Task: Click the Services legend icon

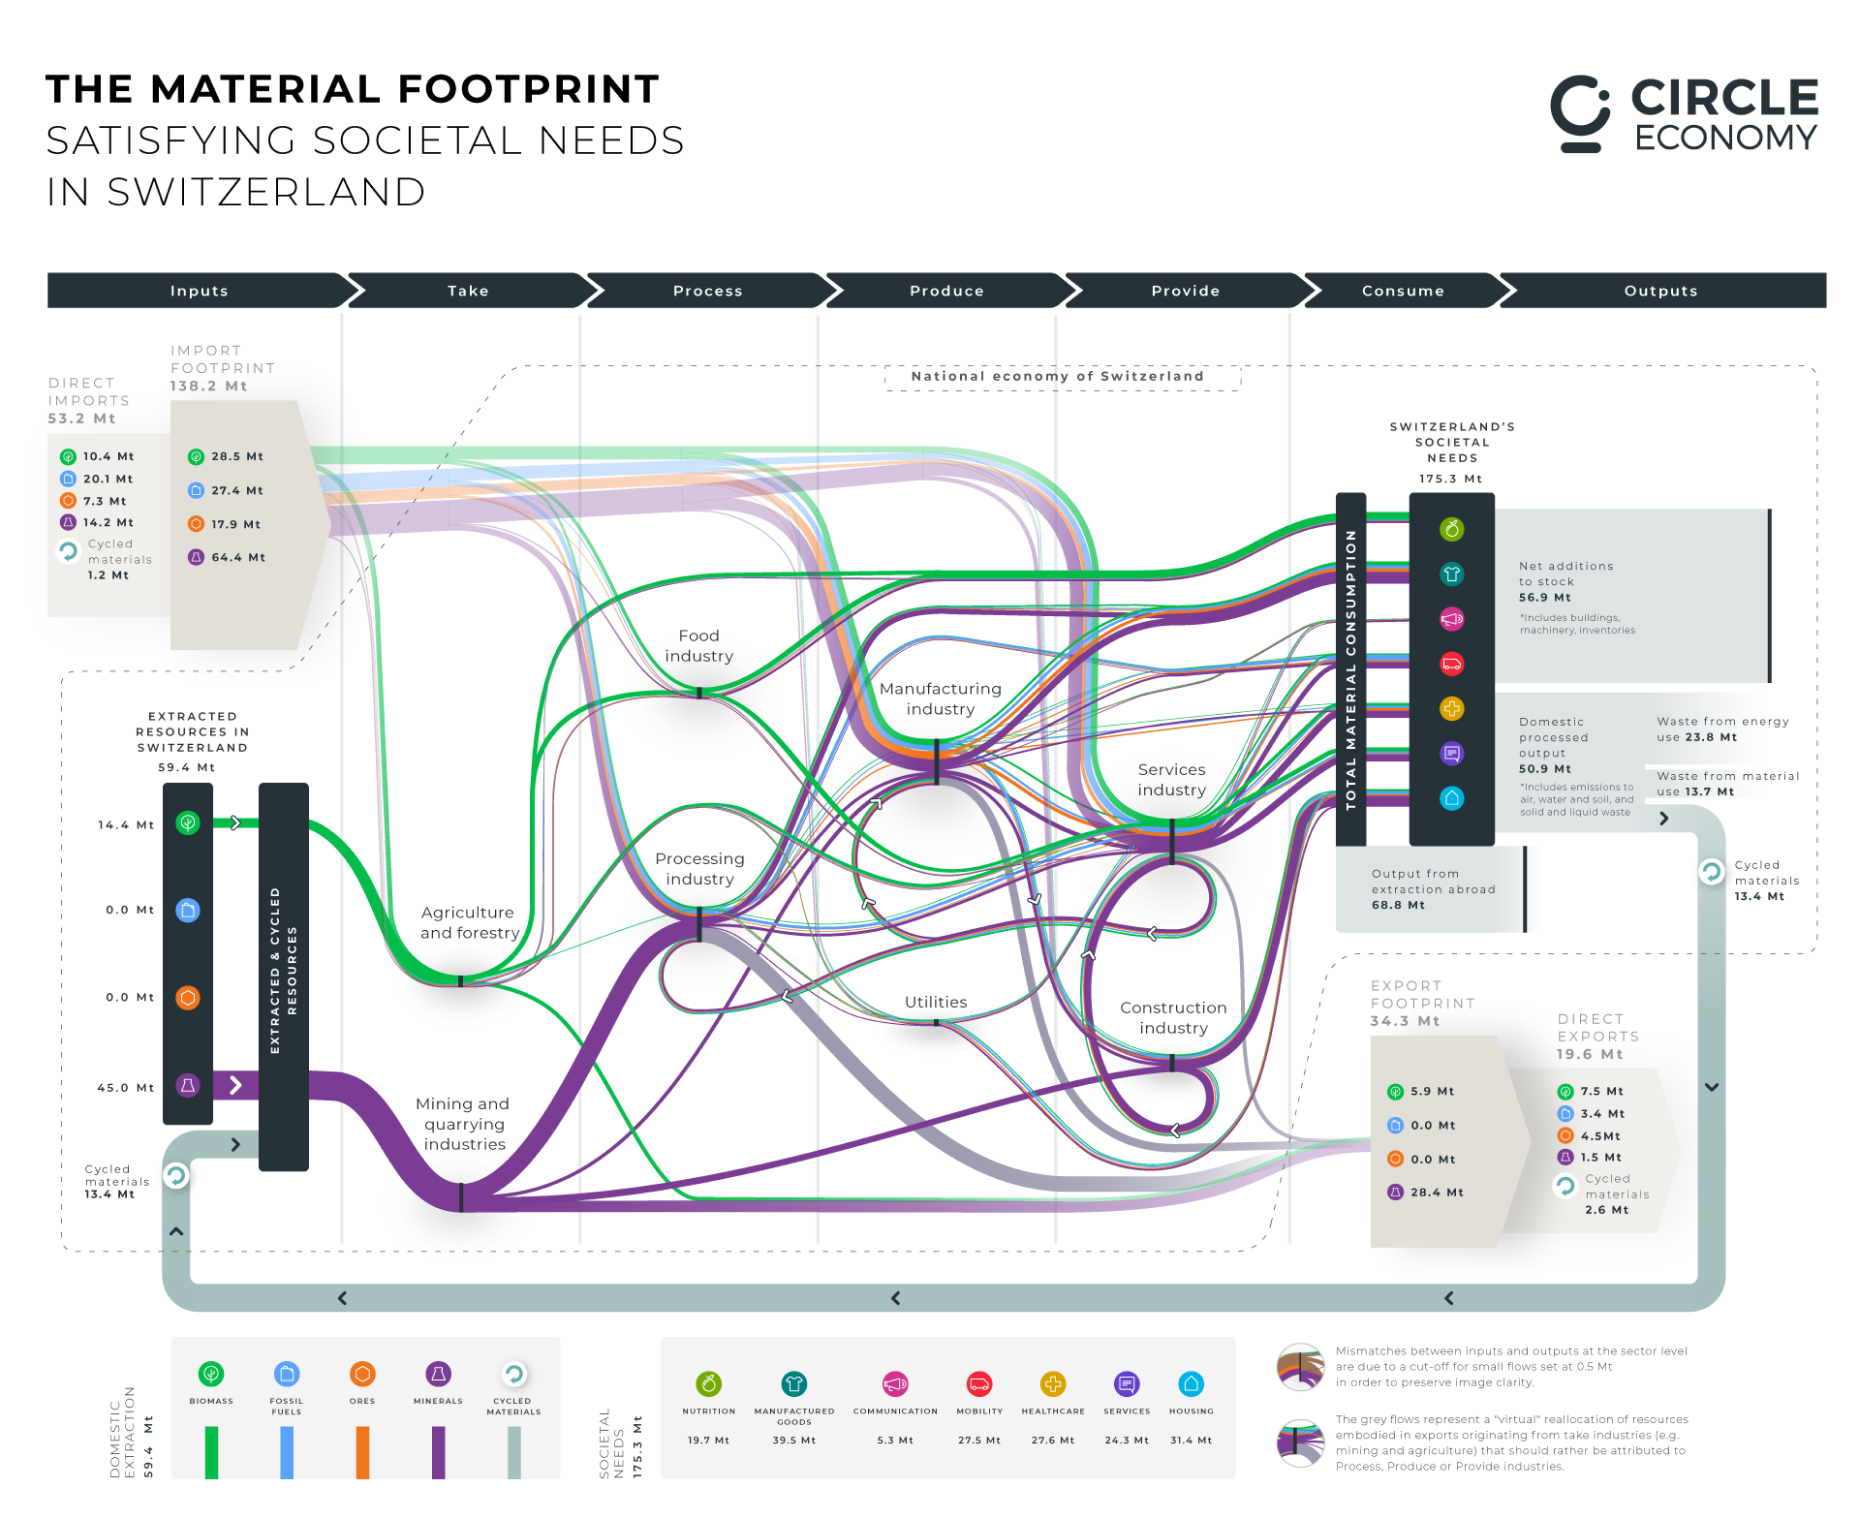Action: [1127, 1384]
